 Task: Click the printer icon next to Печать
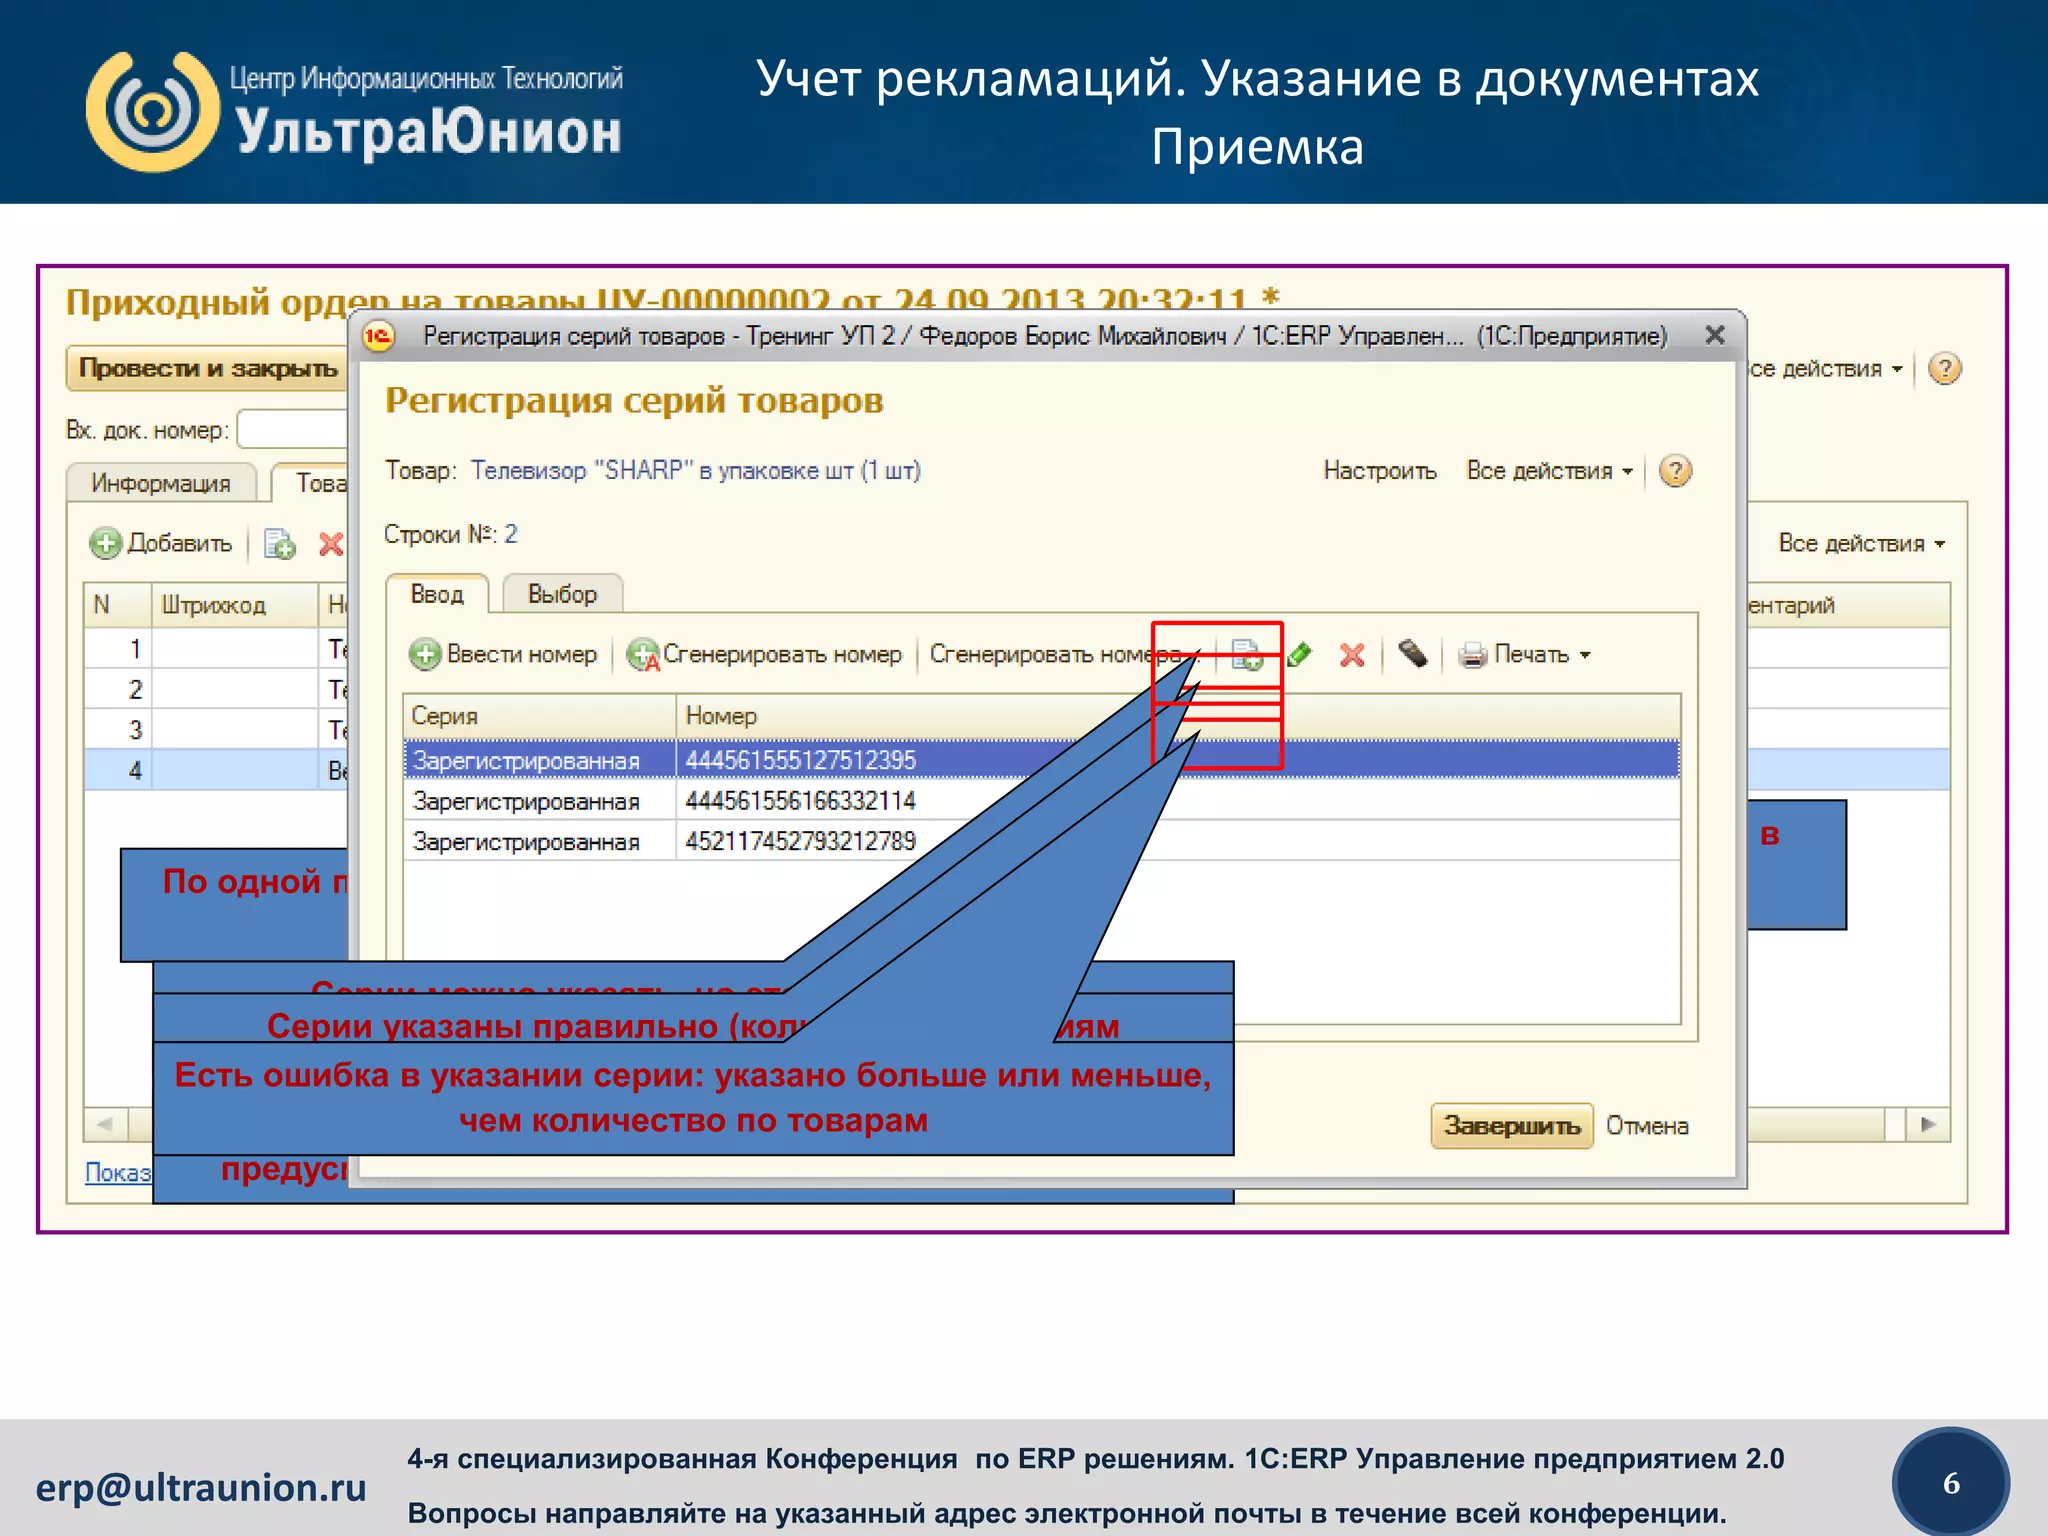(1472, 655)
